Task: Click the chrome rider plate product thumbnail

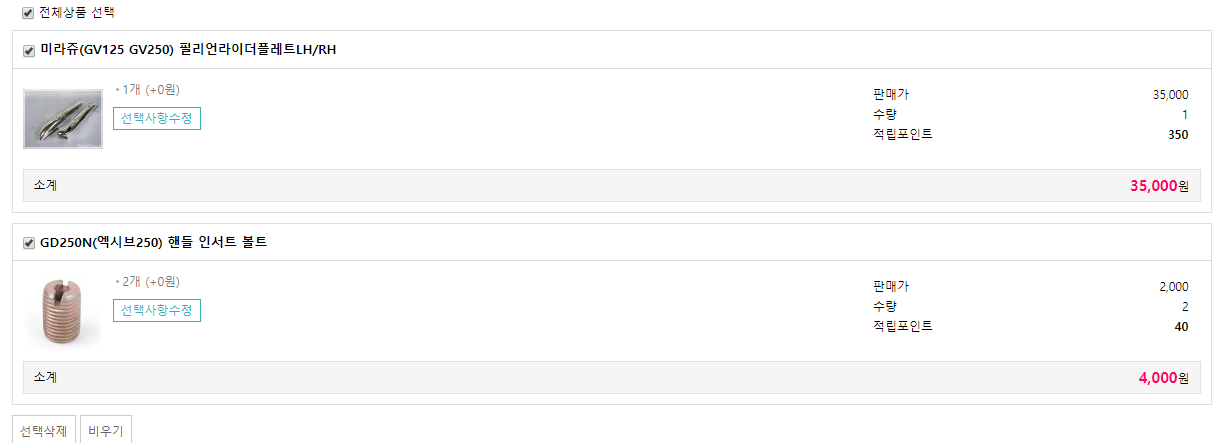Action: pyautogui.click(x=63, y=119)
